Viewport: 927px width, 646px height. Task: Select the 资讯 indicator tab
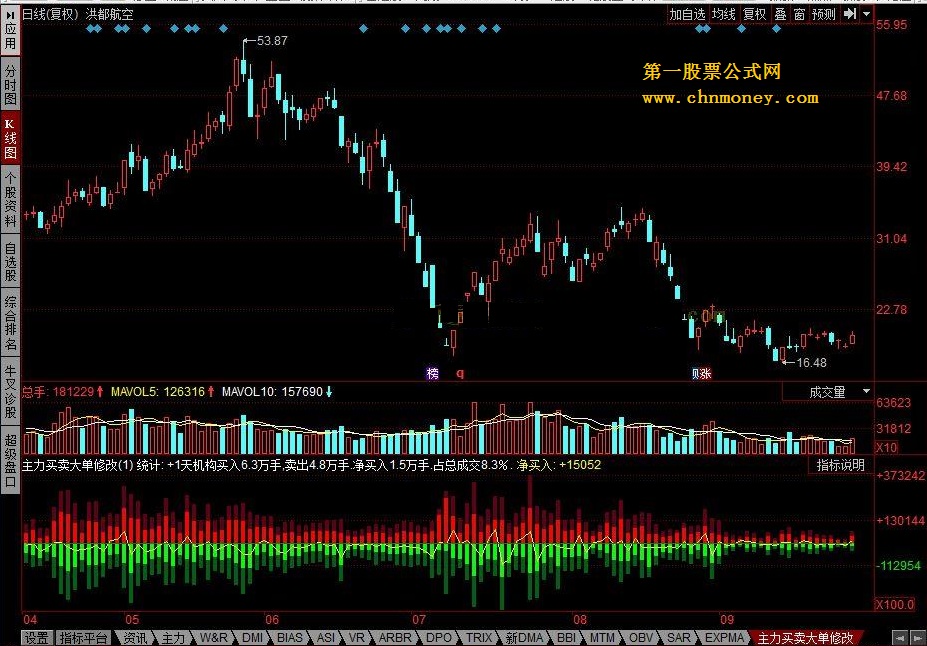pos(135,638)
